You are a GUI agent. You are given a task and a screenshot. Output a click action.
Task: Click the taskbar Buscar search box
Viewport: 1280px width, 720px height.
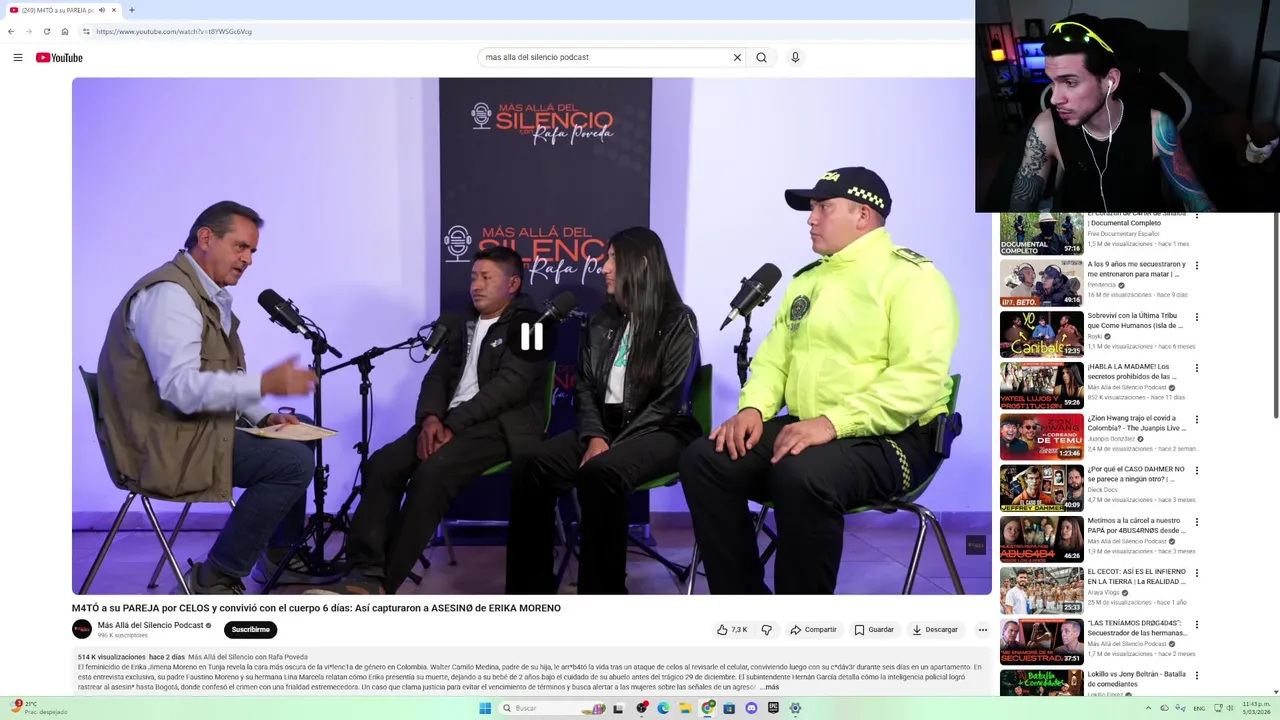552,708
